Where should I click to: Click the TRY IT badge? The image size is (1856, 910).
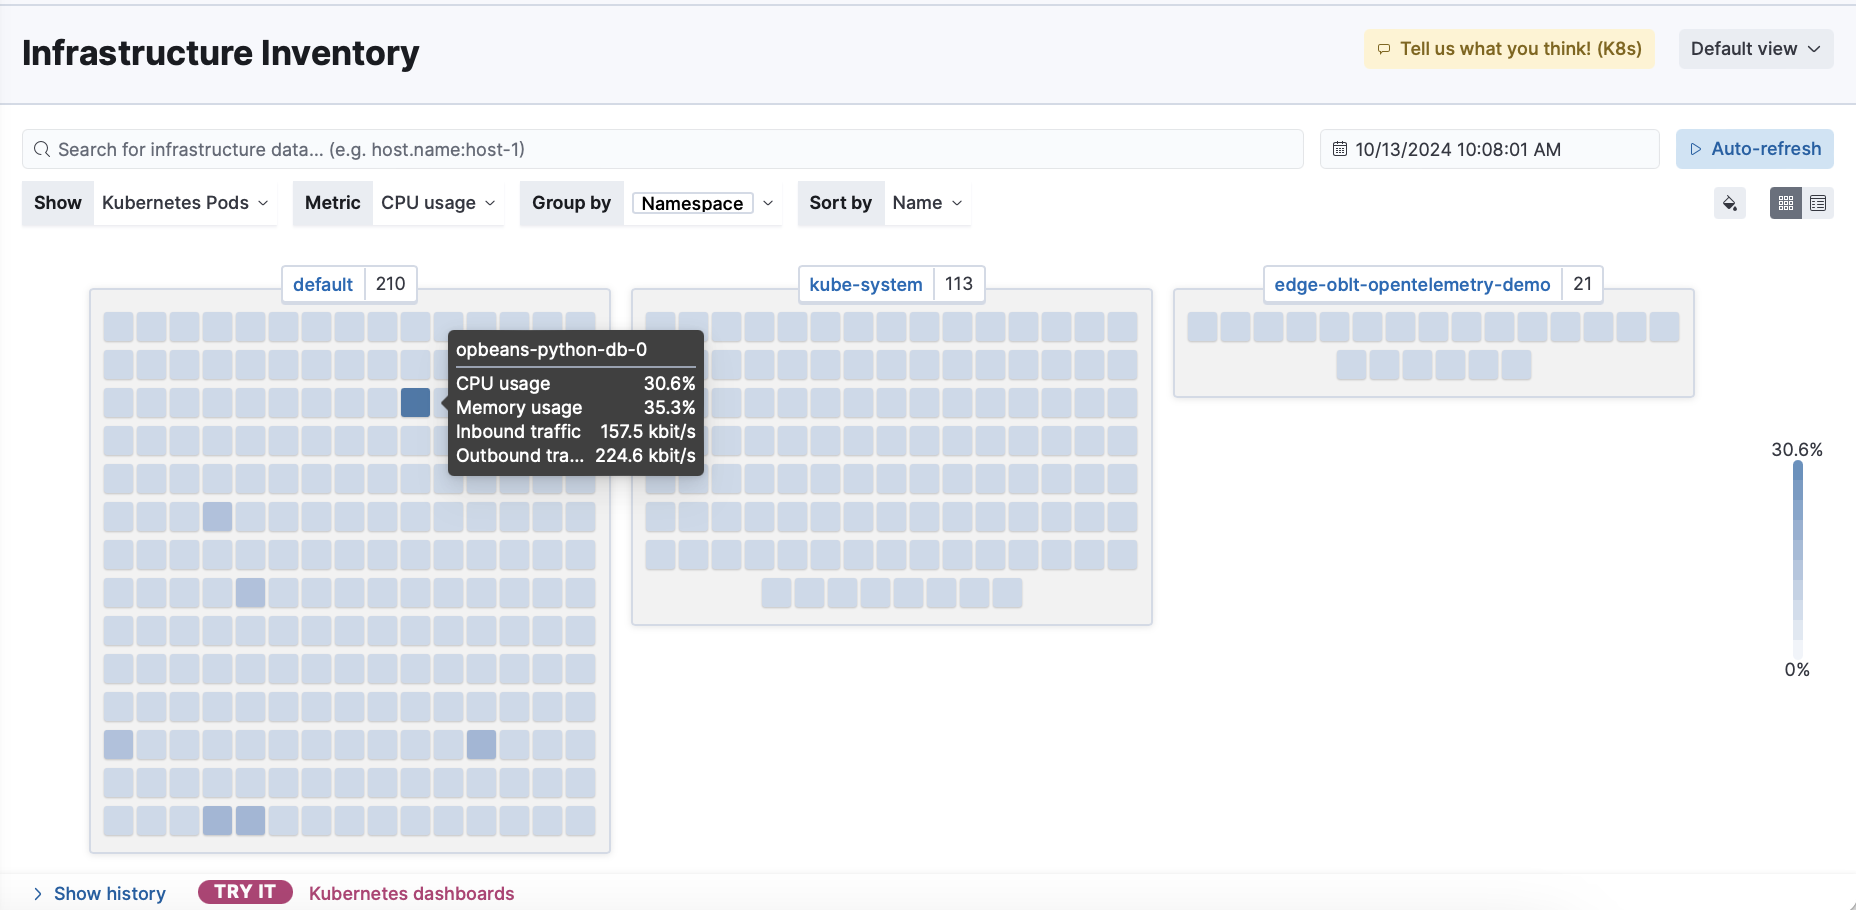pyautogui.click(x=245, y=892)
